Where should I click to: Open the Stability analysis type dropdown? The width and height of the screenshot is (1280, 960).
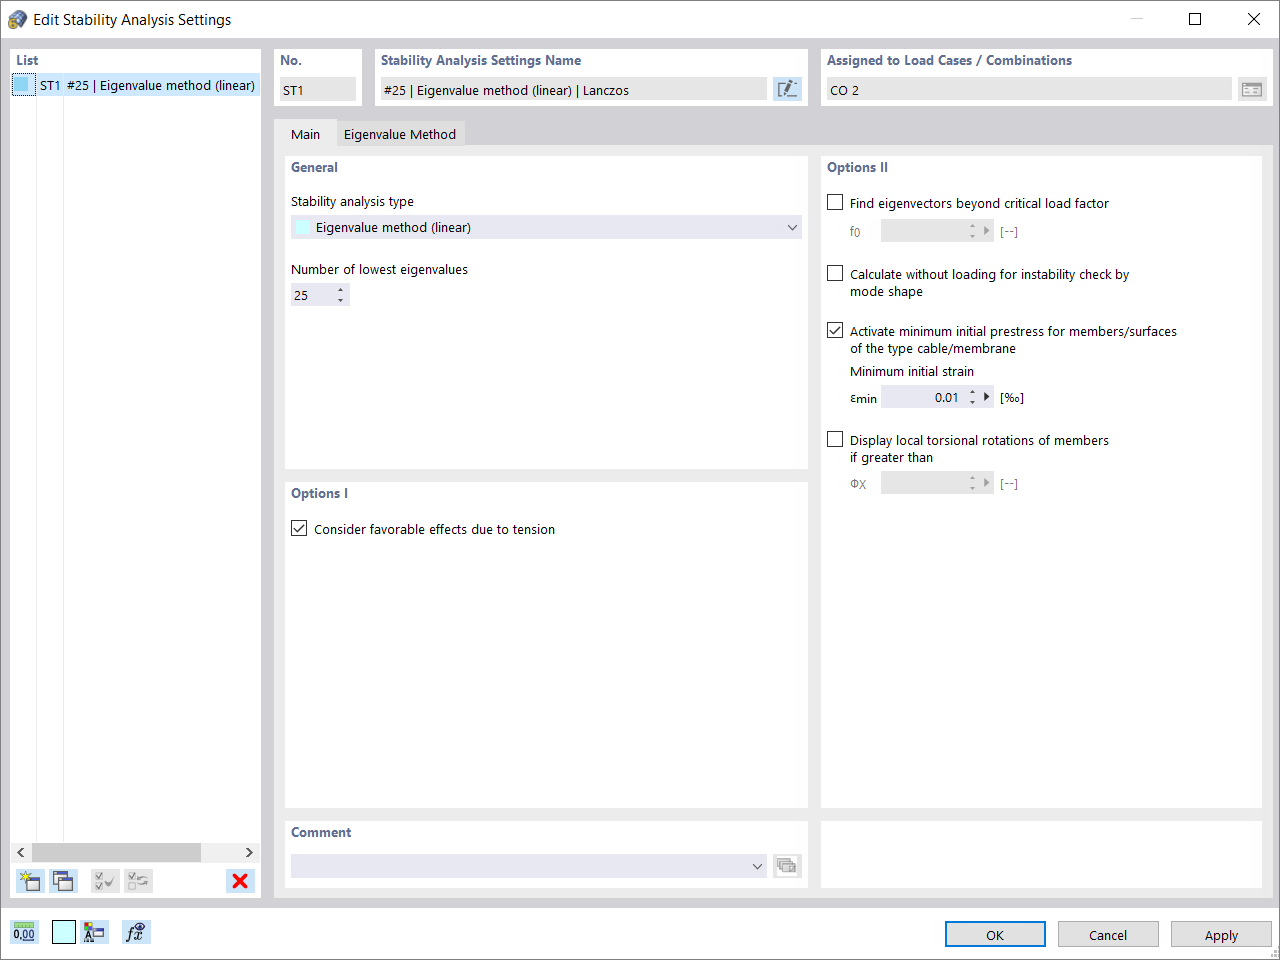pyautogui.click(x=793, y=227)
